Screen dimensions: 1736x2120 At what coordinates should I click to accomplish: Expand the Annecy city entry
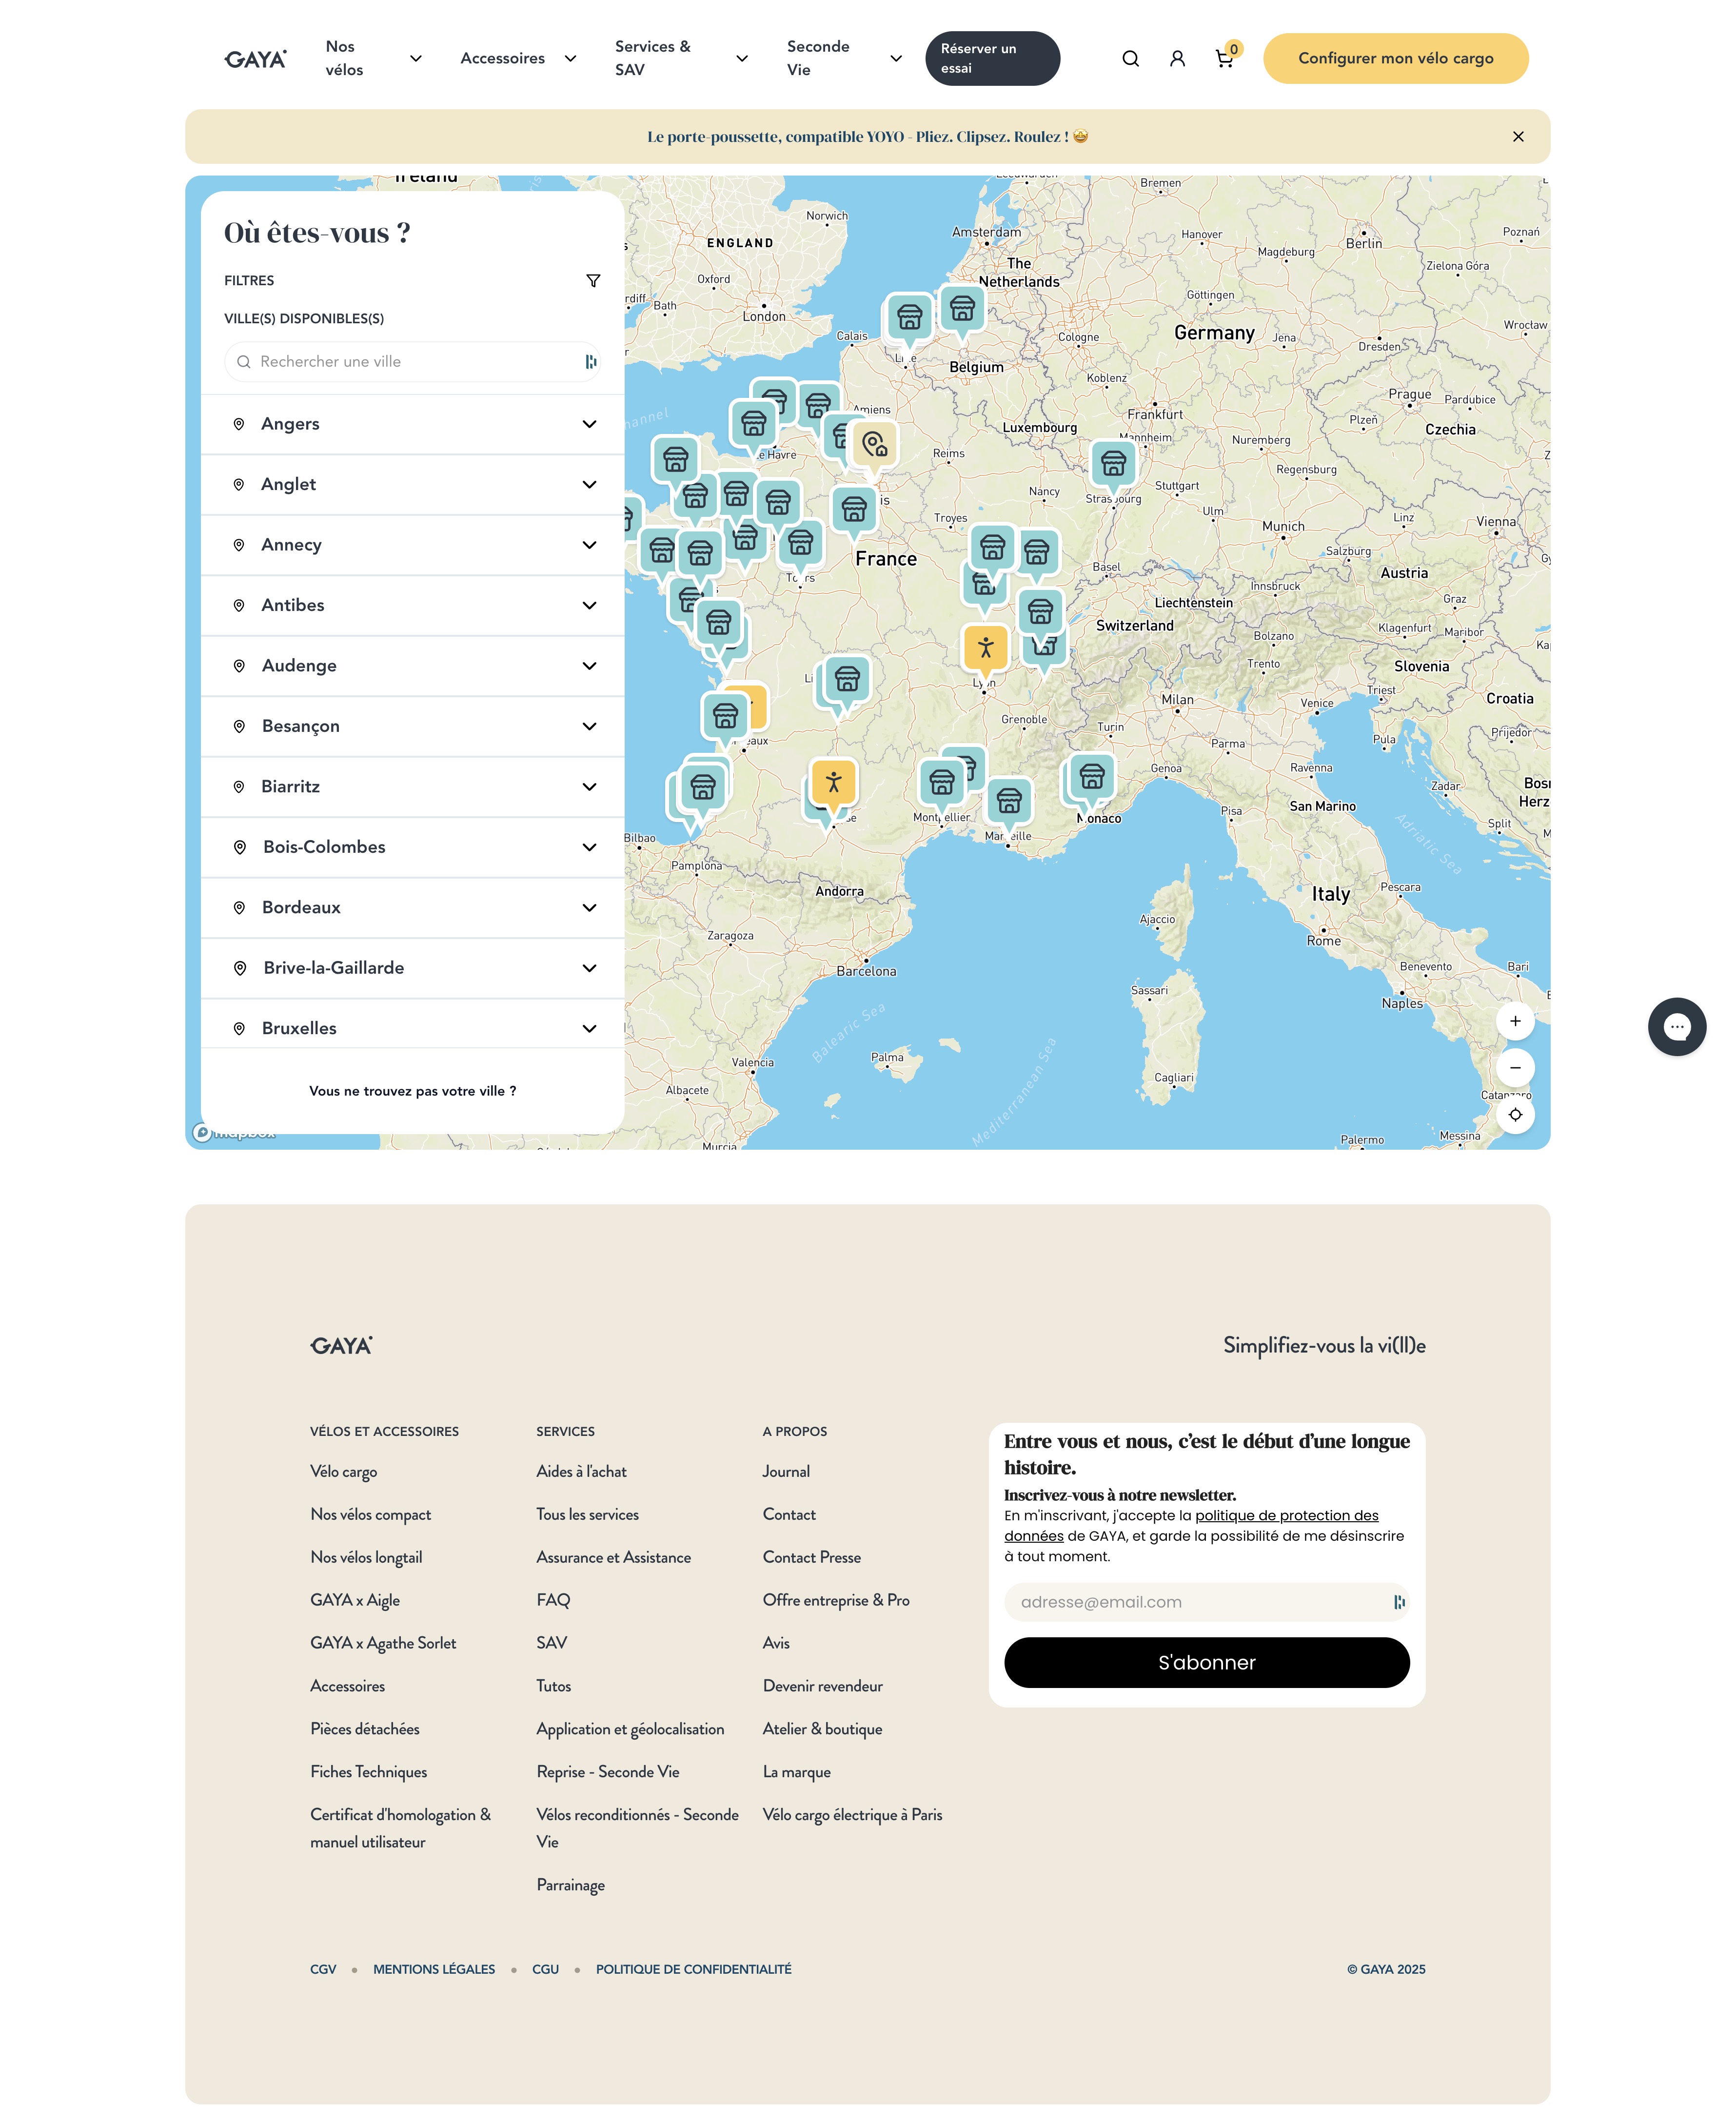click(x=413, y=545)
